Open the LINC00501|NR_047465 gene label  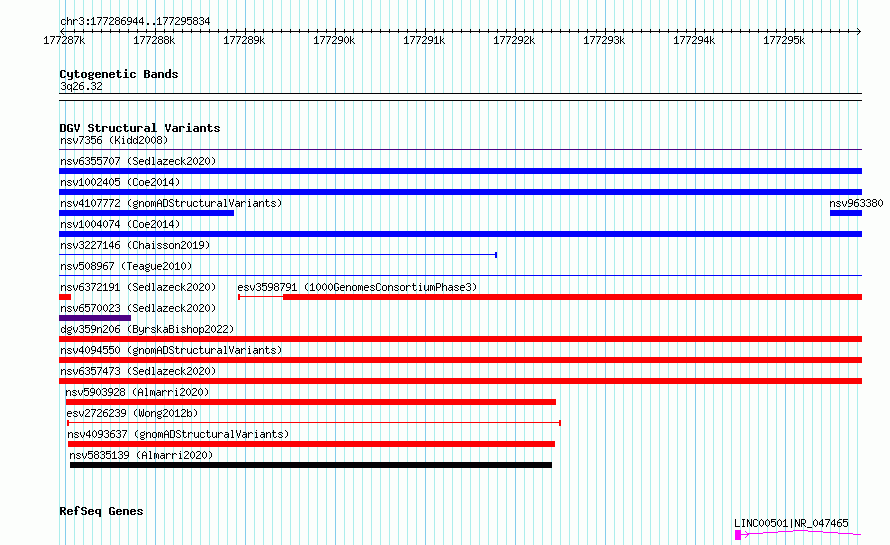[x=791, y=523]
